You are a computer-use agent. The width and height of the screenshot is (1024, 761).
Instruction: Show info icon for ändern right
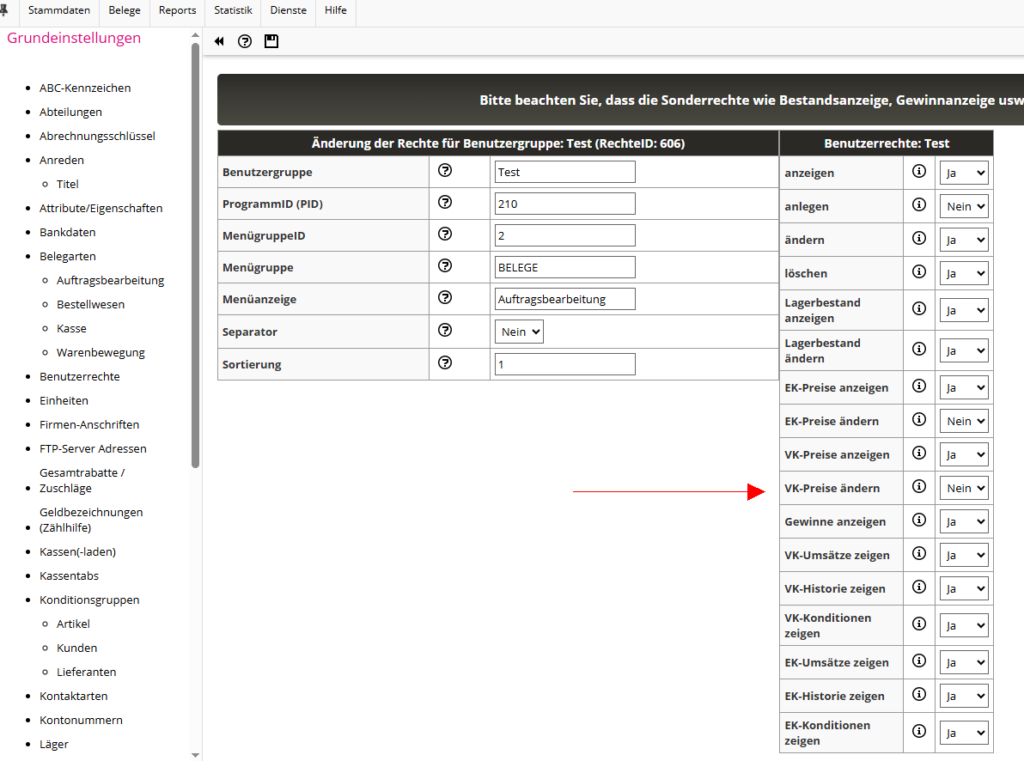919,238
